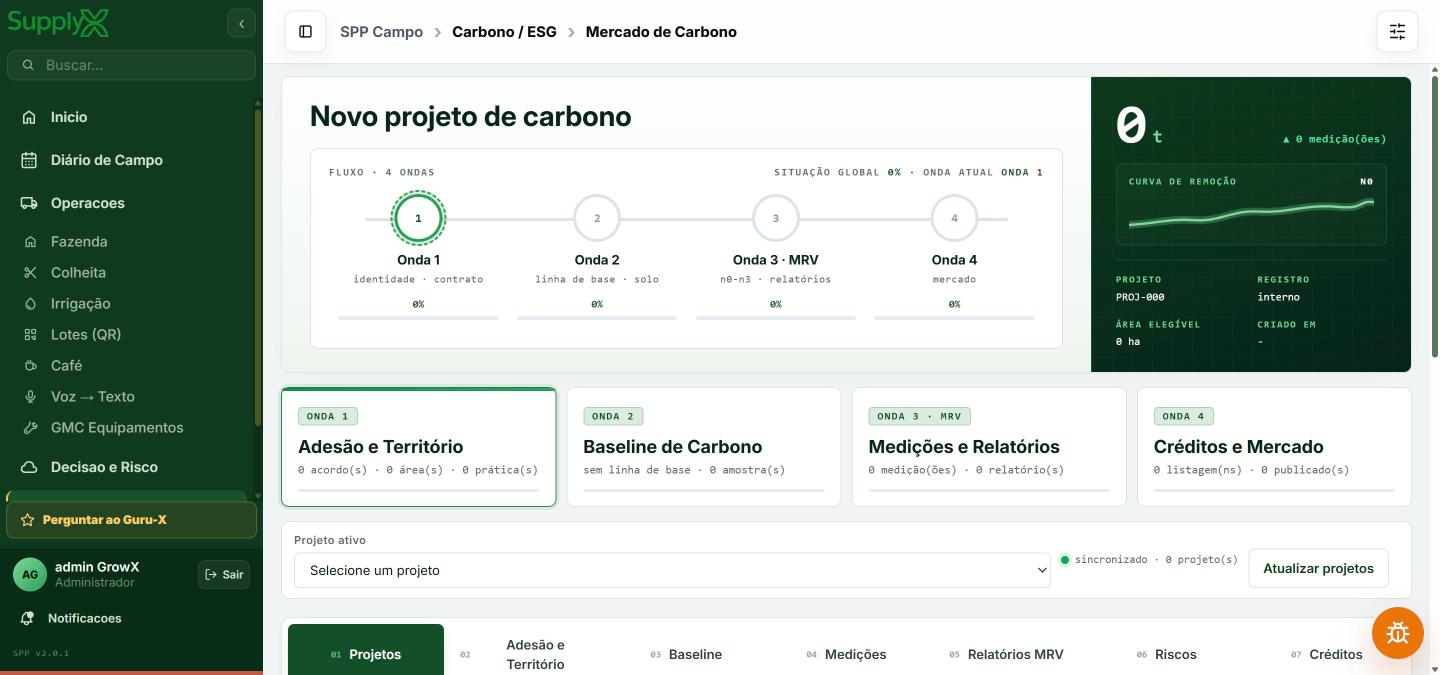Click the "sincronizado · 0 projeto(s)" status
Image resolution: width=1440 pixels, height=675 pixels.
(x=1149, y=560)
